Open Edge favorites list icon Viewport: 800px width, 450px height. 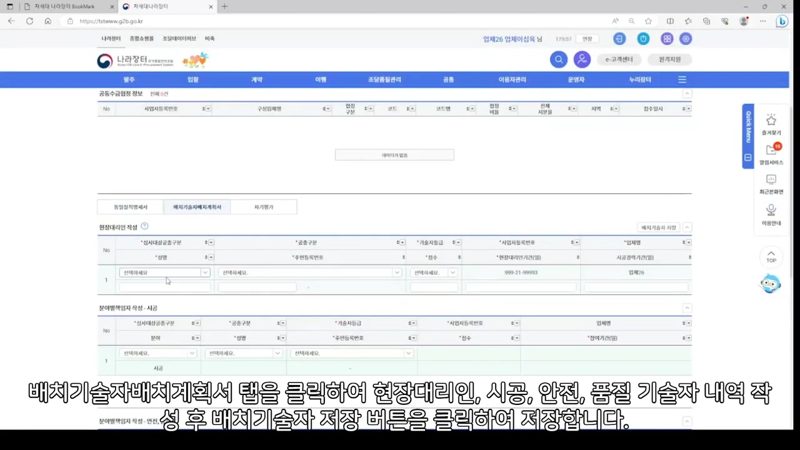pyautogui.click(x=688, y=21)
